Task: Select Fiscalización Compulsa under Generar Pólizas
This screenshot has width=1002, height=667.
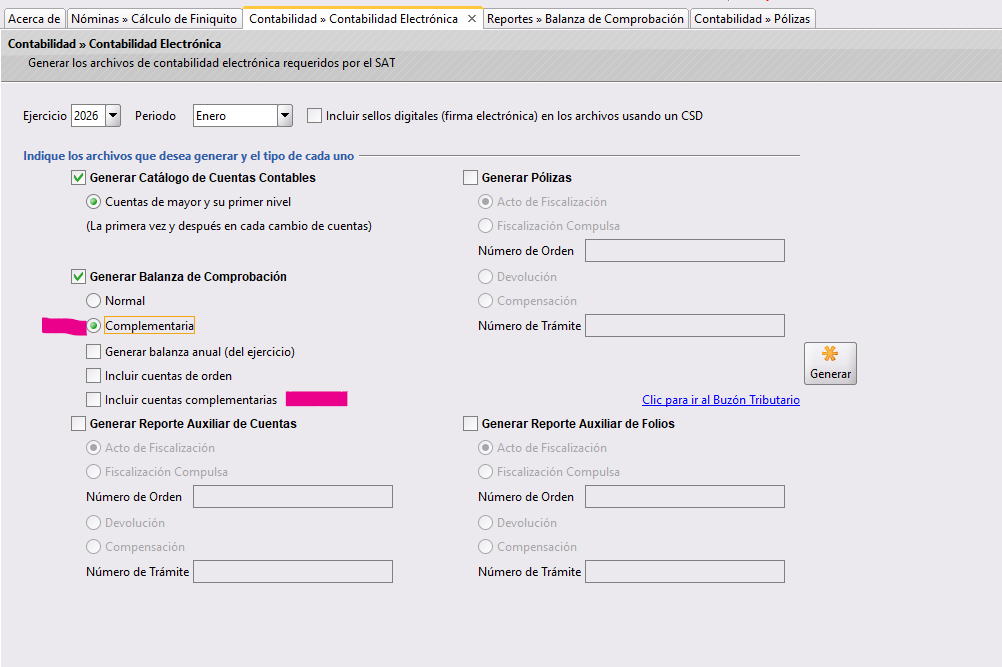Action: tap(486, 226)
